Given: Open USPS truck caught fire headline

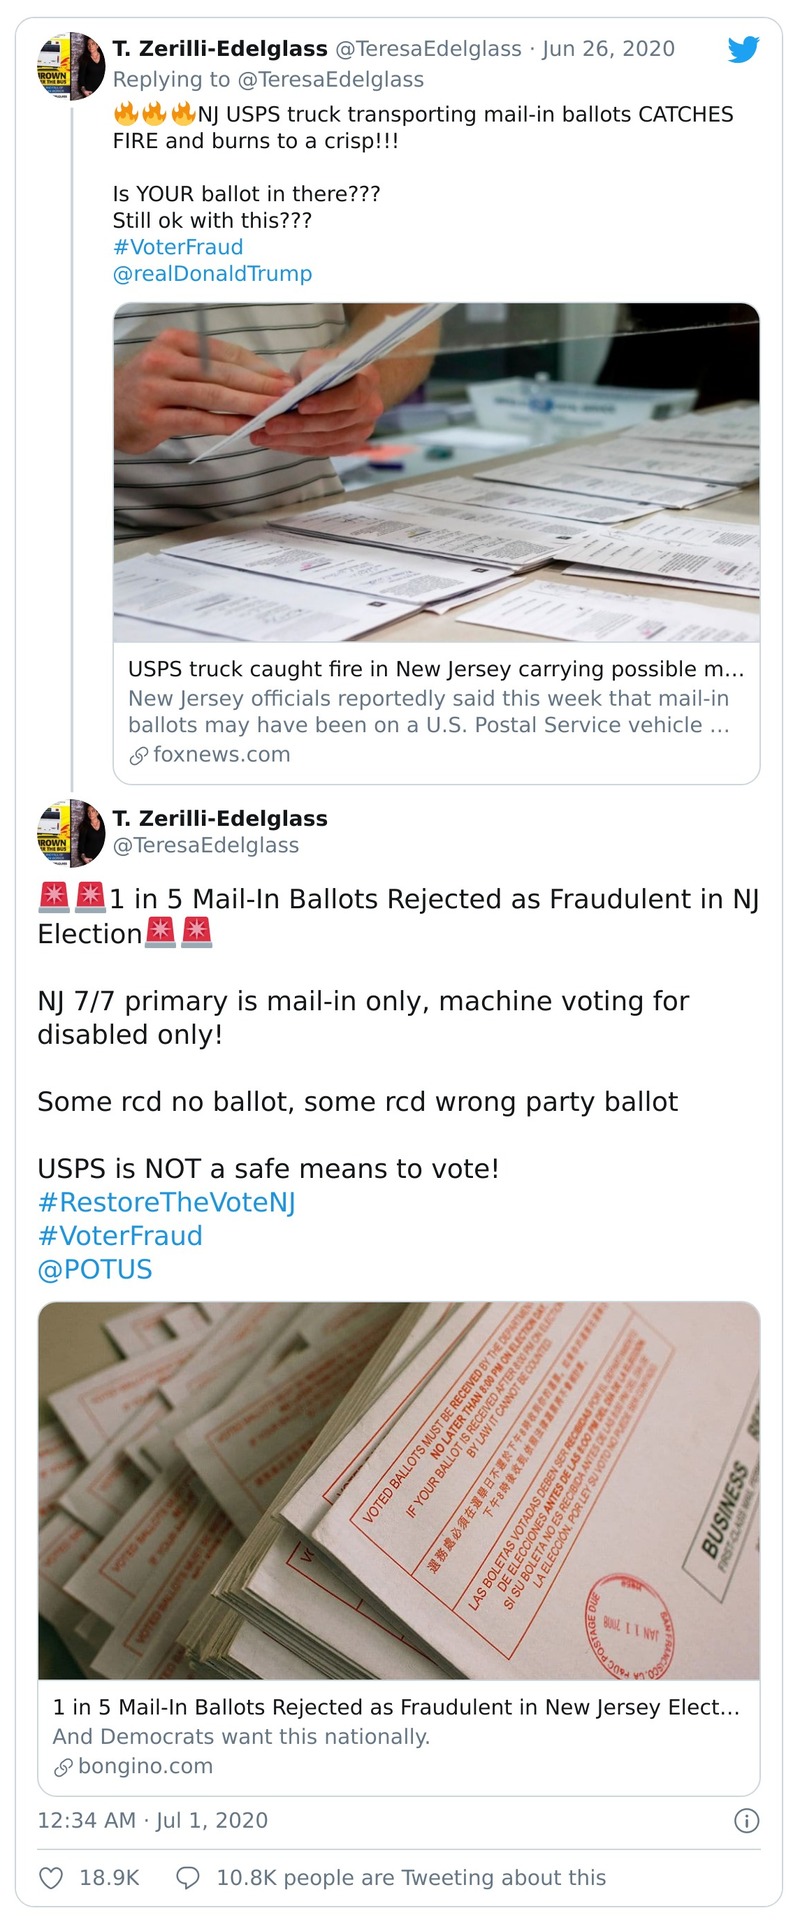Looking at the screenshot, I should click(436, 669).
